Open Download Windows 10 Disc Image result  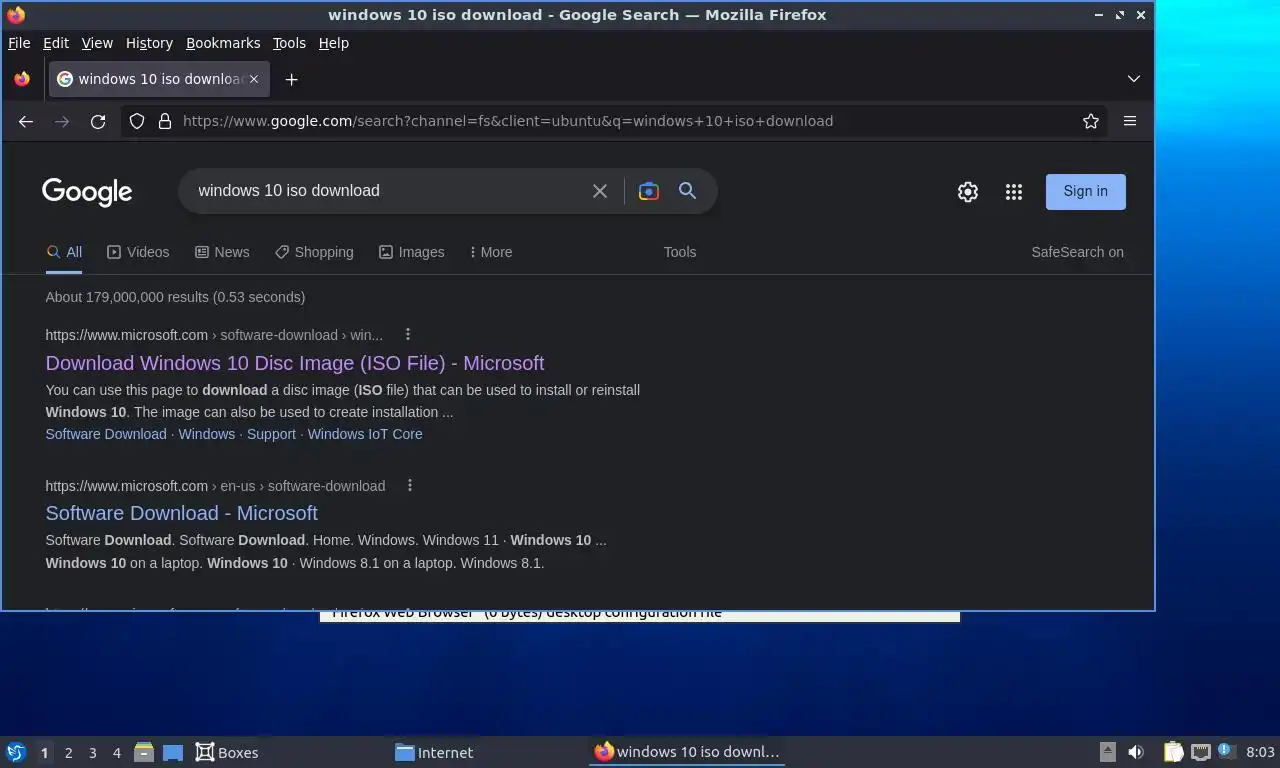point(295,363)
